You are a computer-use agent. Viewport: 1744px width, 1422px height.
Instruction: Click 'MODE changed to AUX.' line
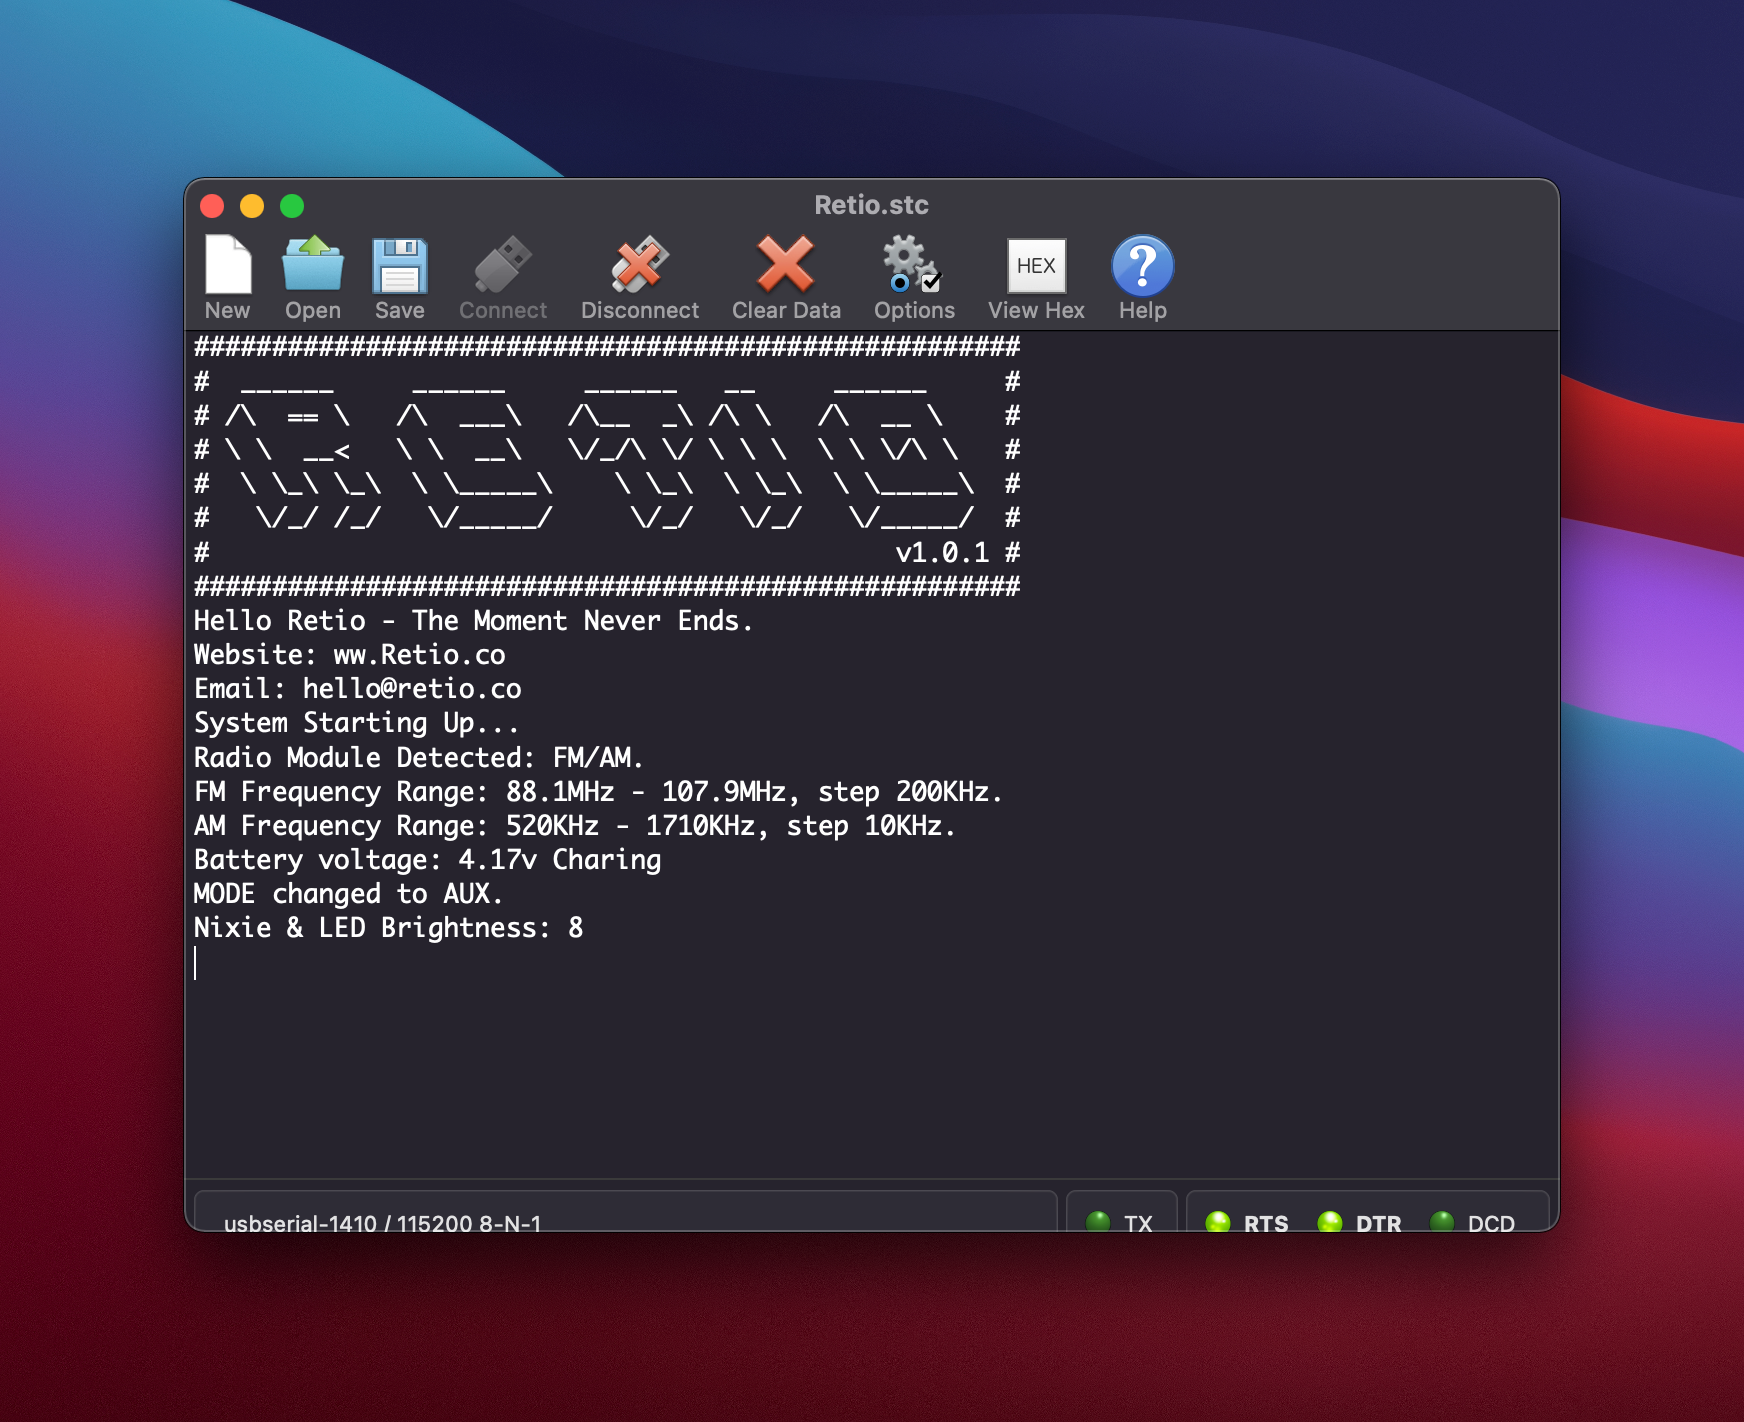pyautogui.click(x=348, y=894)
